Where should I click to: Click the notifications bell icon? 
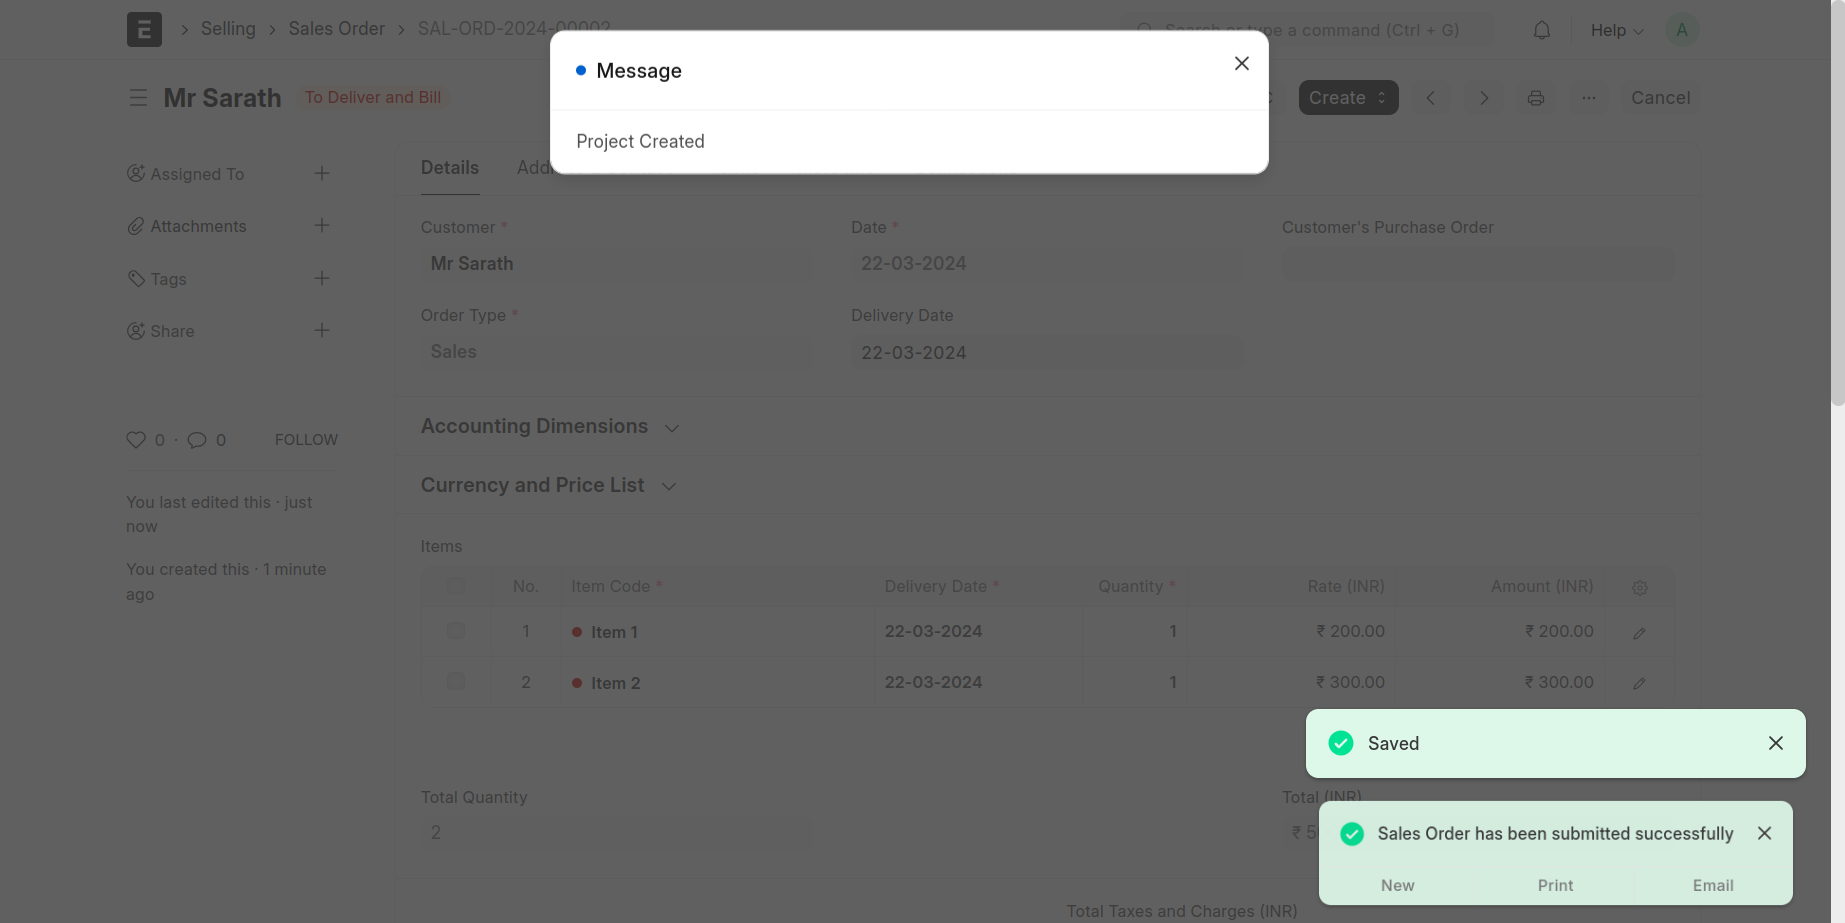click(x=1541, y=30)
